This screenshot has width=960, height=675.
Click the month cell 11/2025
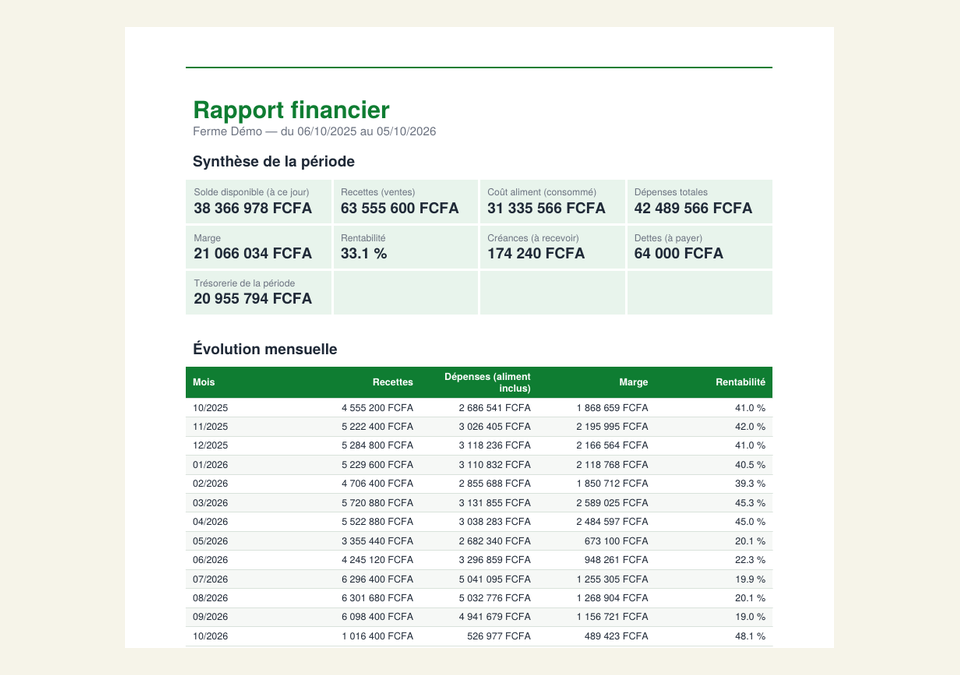click(210, 427)
